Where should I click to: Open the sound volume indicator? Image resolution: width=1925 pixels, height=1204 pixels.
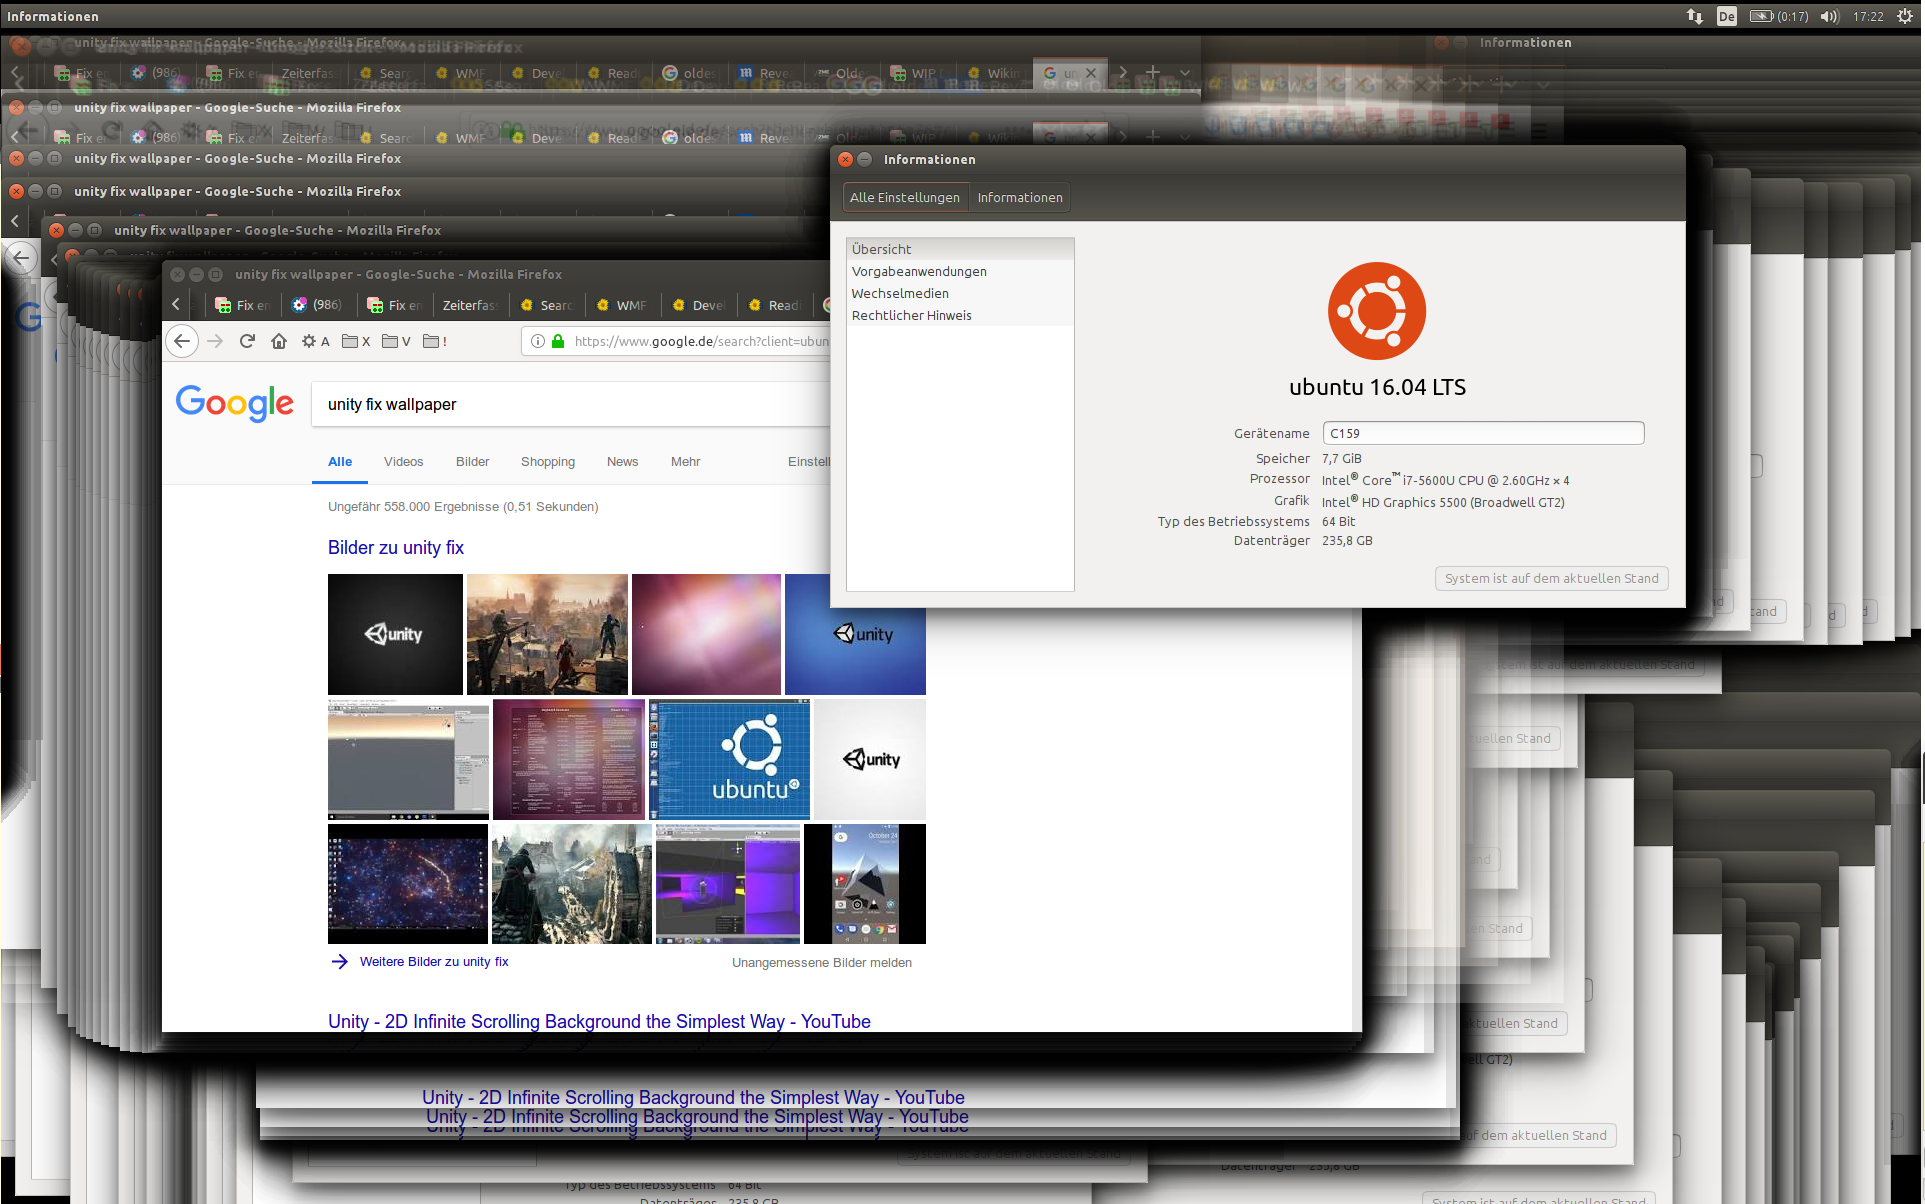pyautogui.click(x=1830, y=16)
